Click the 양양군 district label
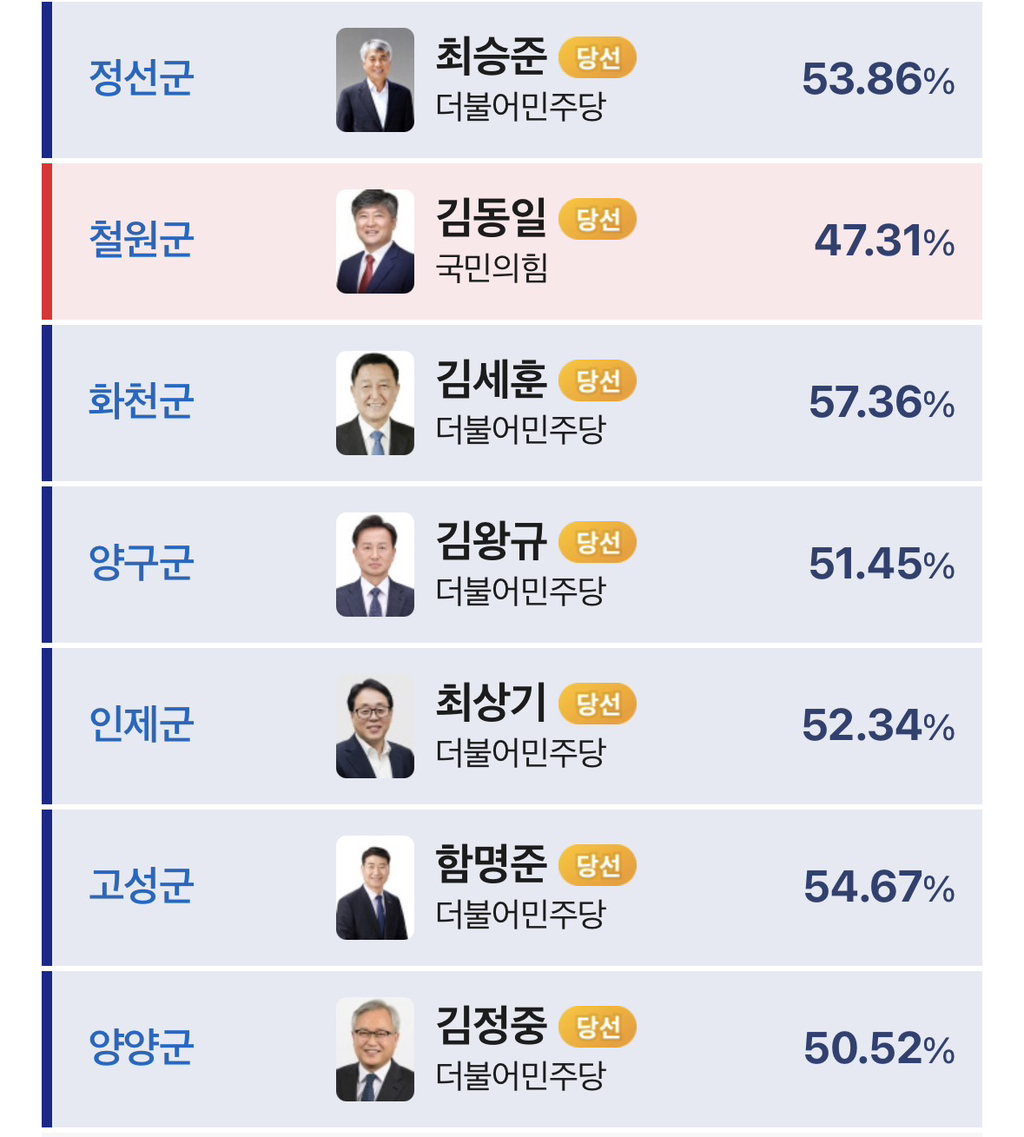The height and width of the screenshot is (1137, 1024). point(141,1047)
